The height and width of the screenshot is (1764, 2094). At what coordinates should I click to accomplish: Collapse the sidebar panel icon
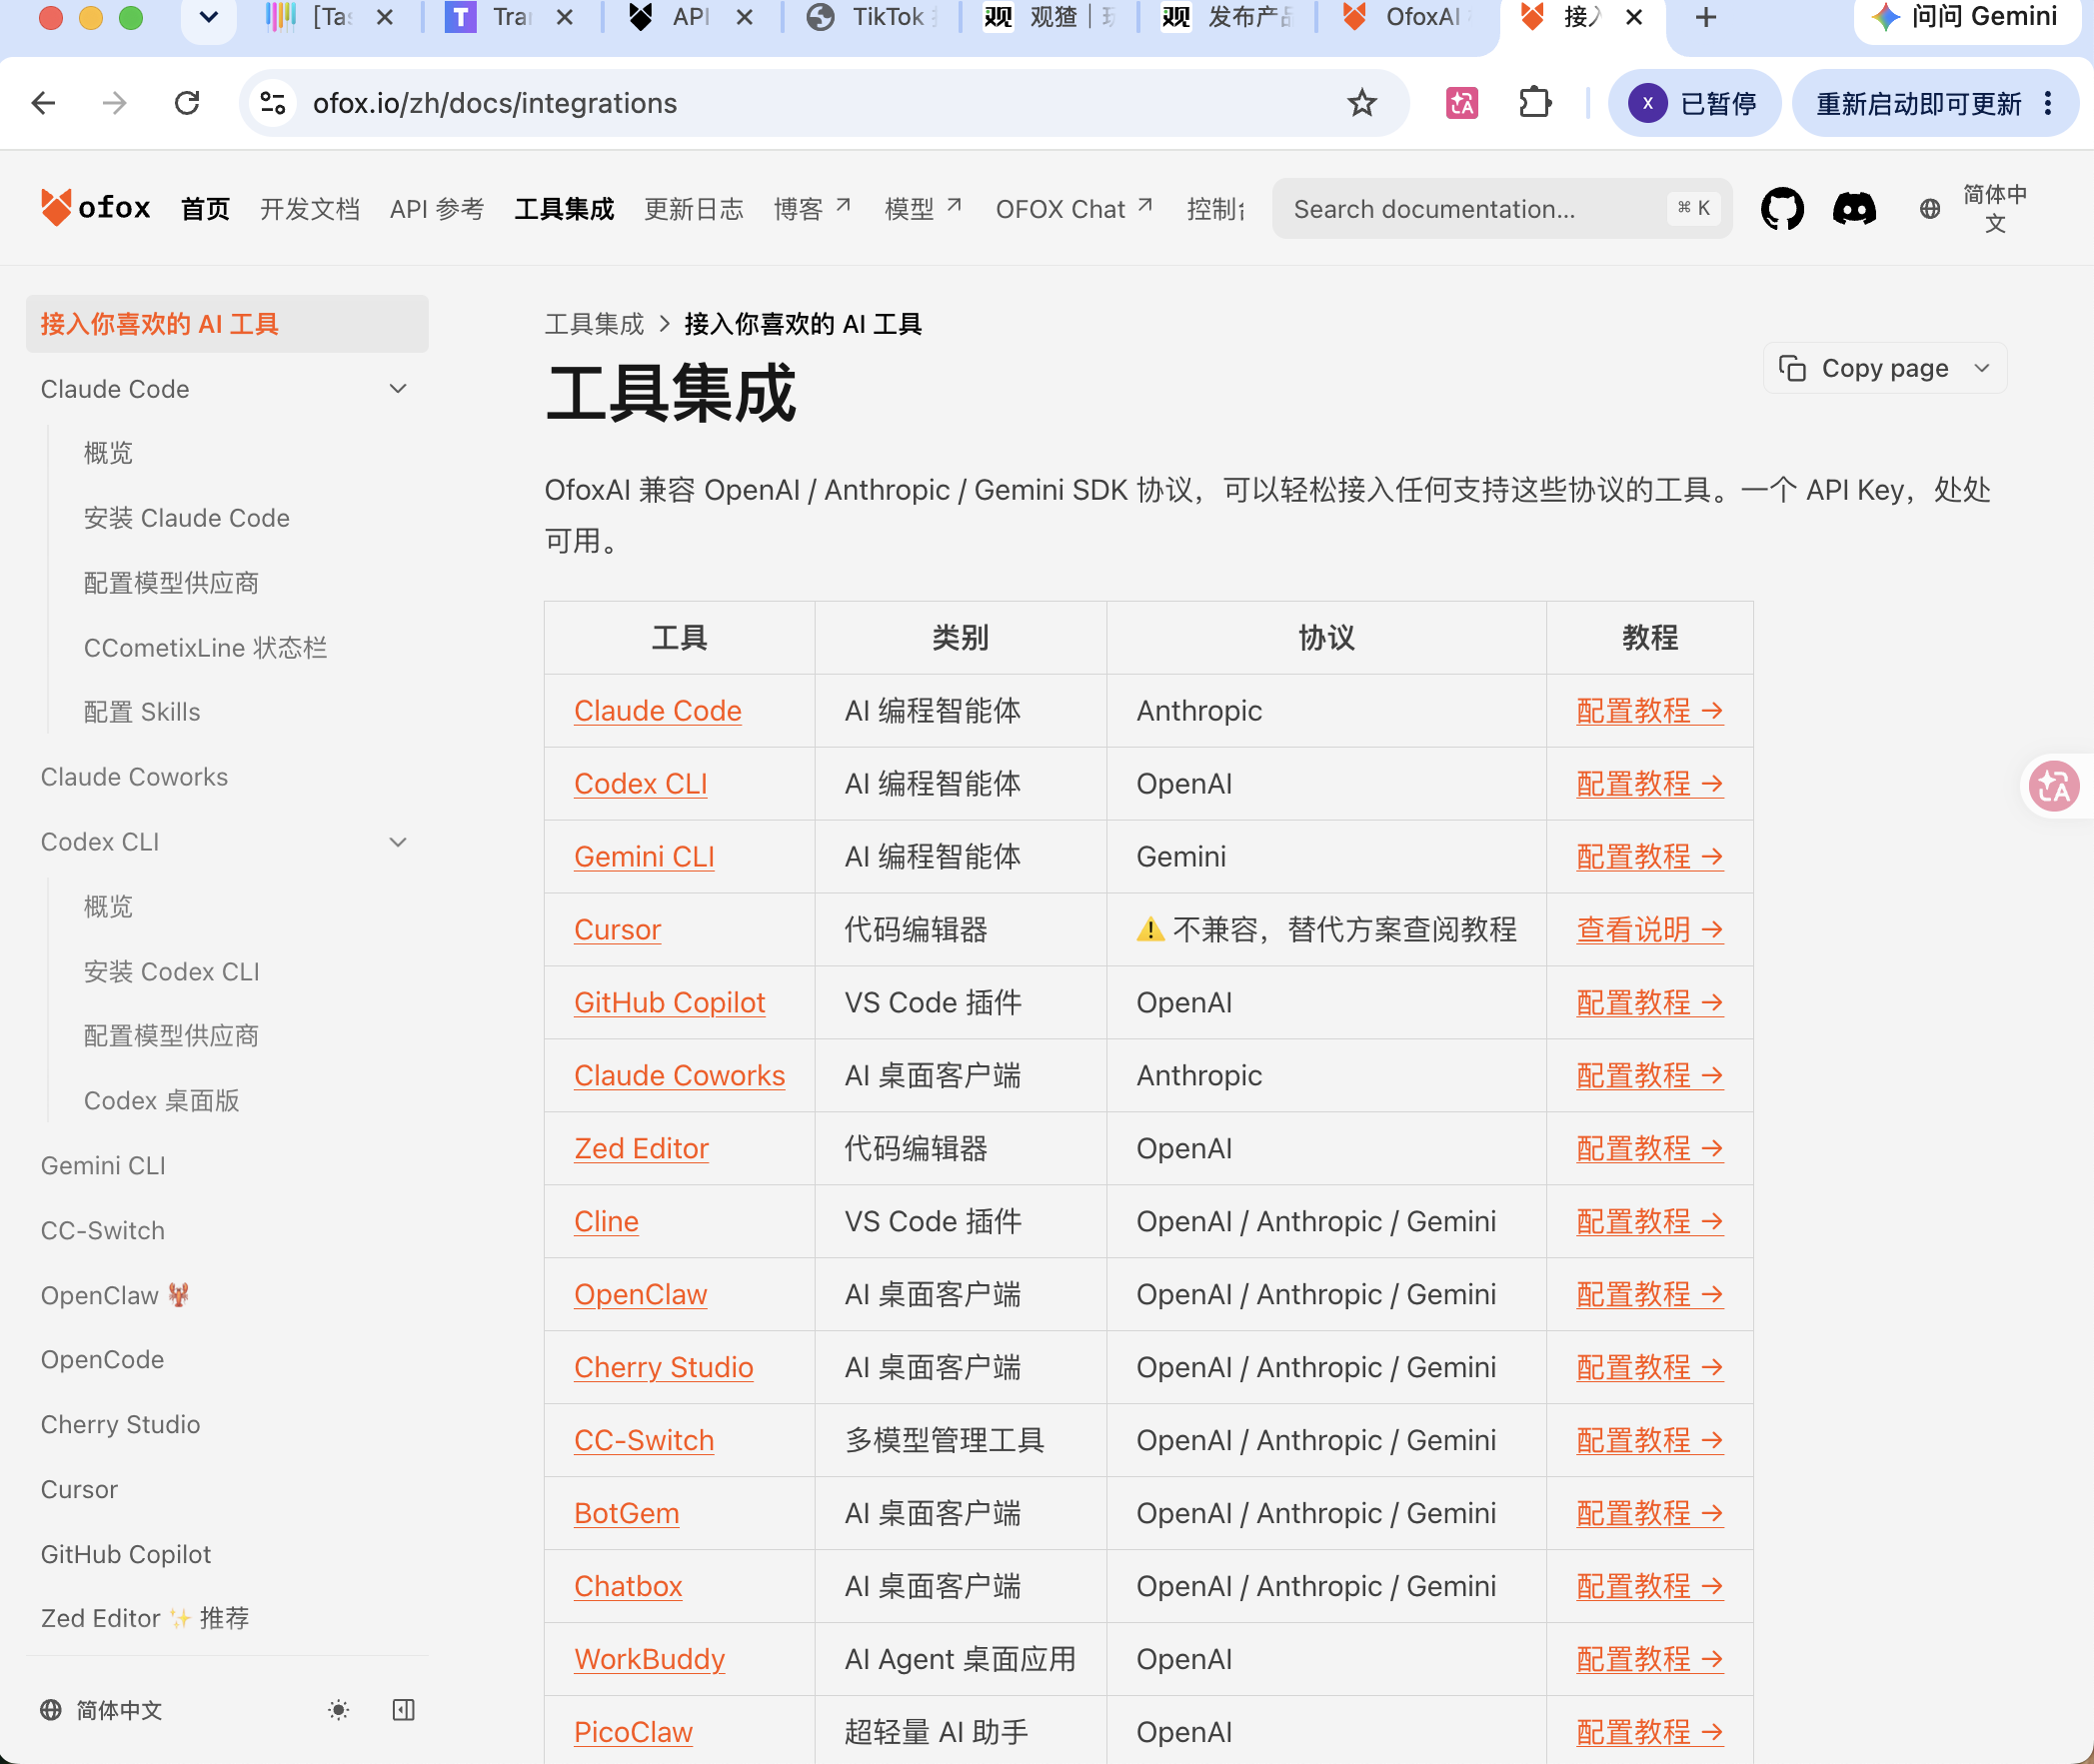[x=404, y=1710]
